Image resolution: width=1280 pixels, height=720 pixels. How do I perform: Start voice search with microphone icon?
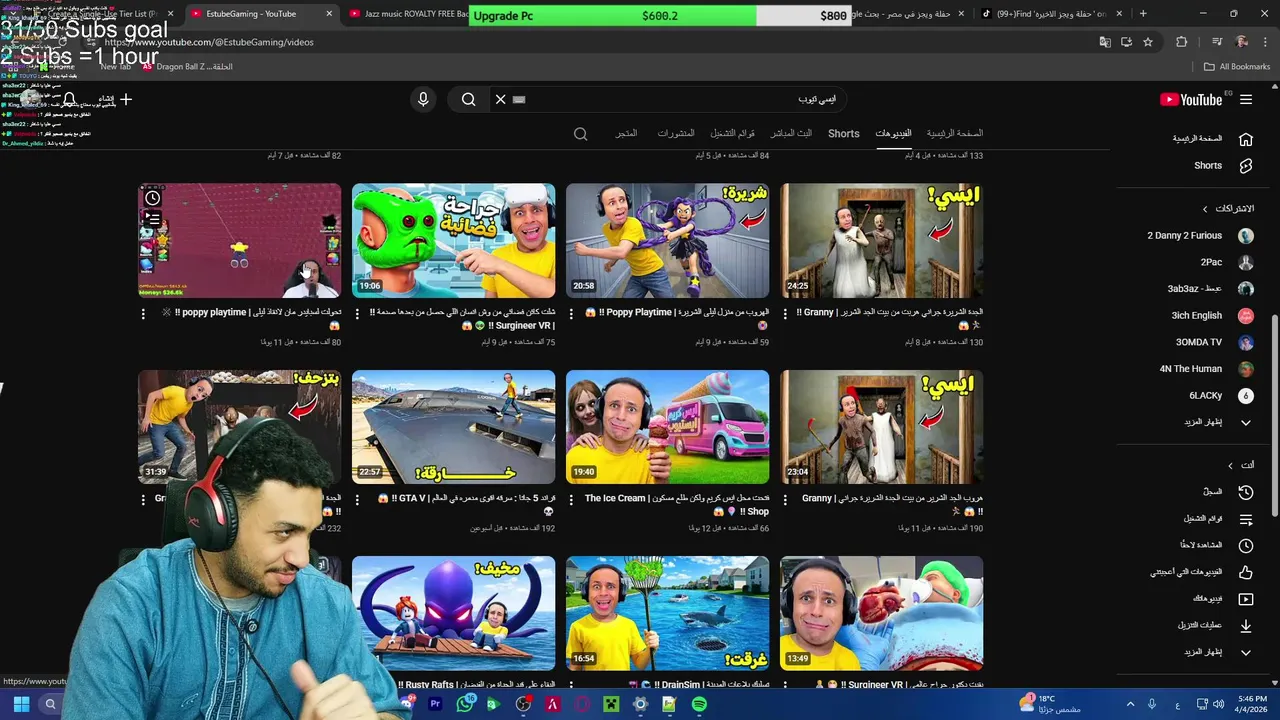point(423,99)
